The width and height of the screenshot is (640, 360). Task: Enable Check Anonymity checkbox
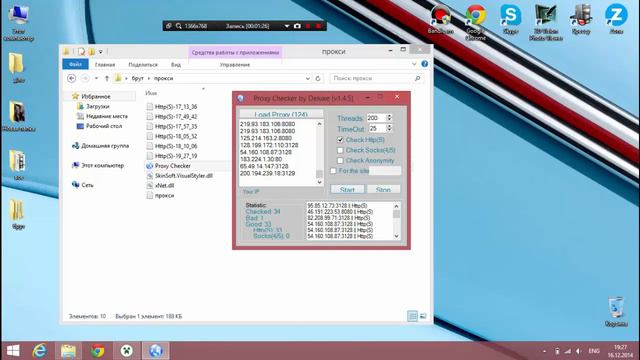tap(340, 161)
